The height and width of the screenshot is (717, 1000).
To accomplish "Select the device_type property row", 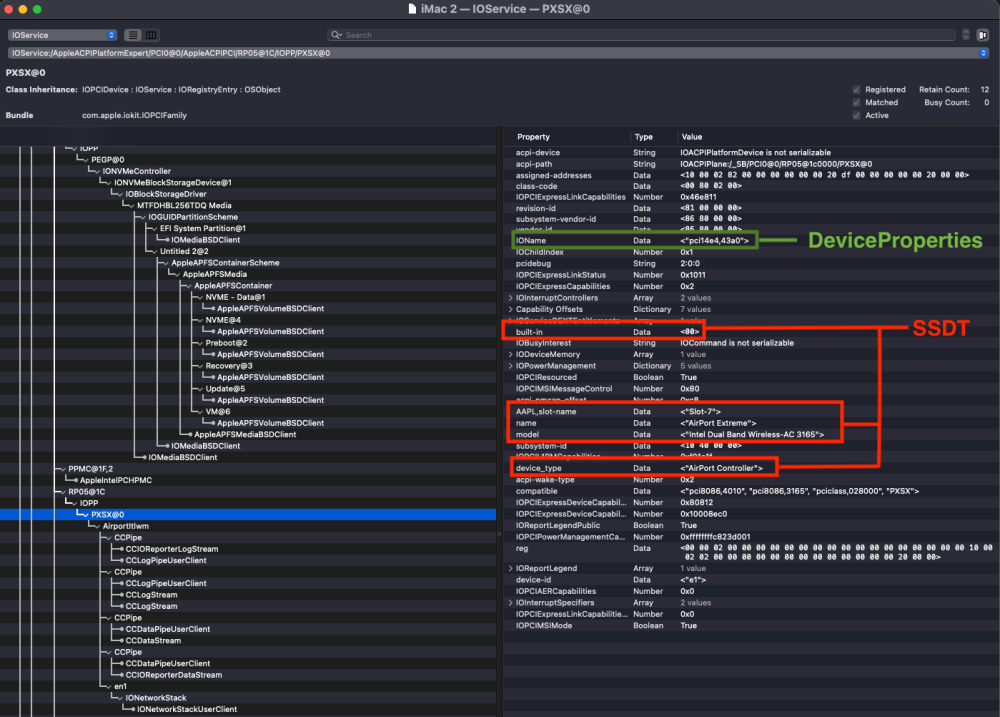I will point(752,468).
